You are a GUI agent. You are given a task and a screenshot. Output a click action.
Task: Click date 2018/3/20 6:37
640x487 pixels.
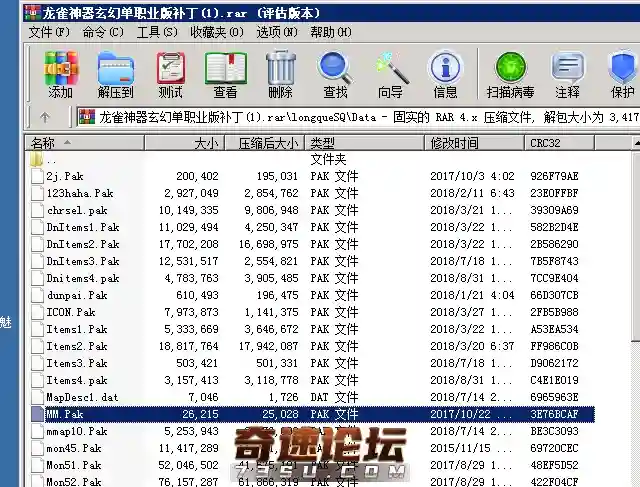point(472,346)
